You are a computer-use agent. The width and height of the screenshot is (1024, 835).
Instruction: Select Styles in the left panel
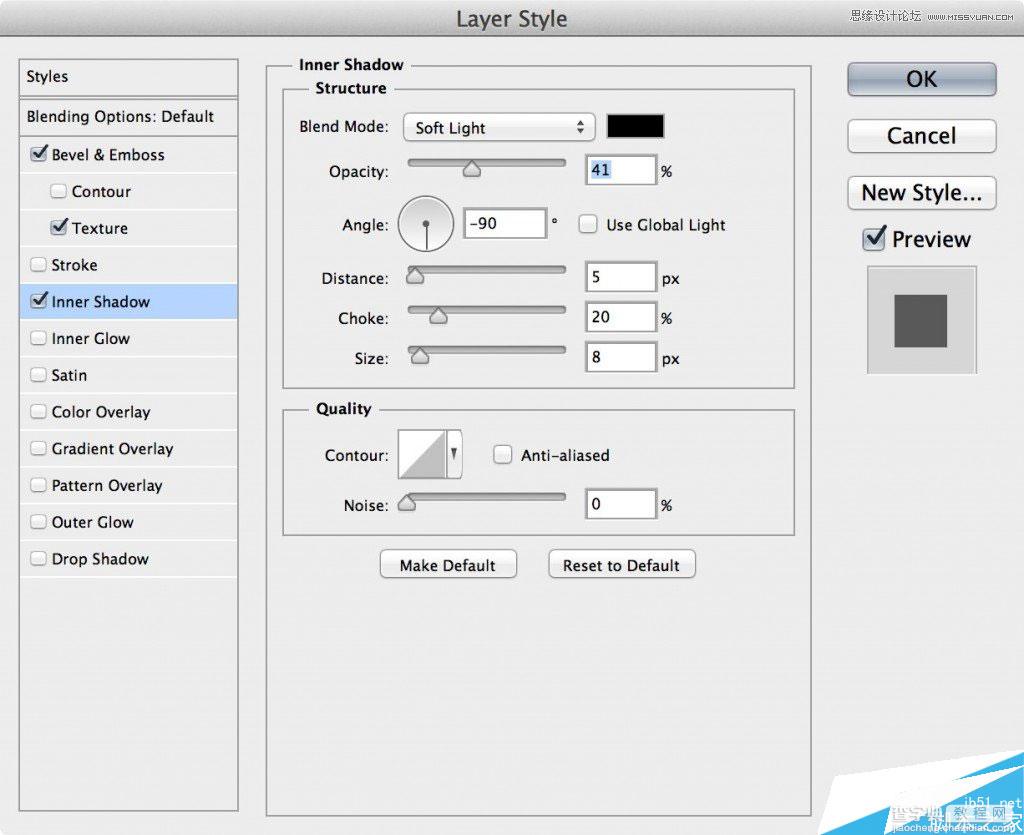pos(128,77)
